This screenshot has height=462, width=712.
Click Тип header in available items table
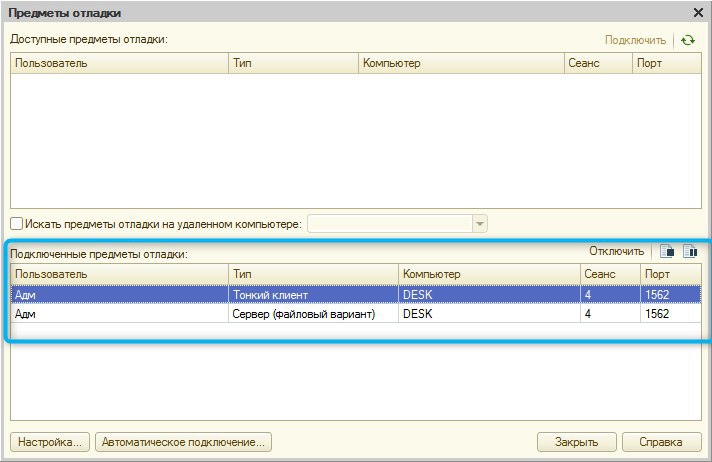pyautogui.click(x=293, y=63)
